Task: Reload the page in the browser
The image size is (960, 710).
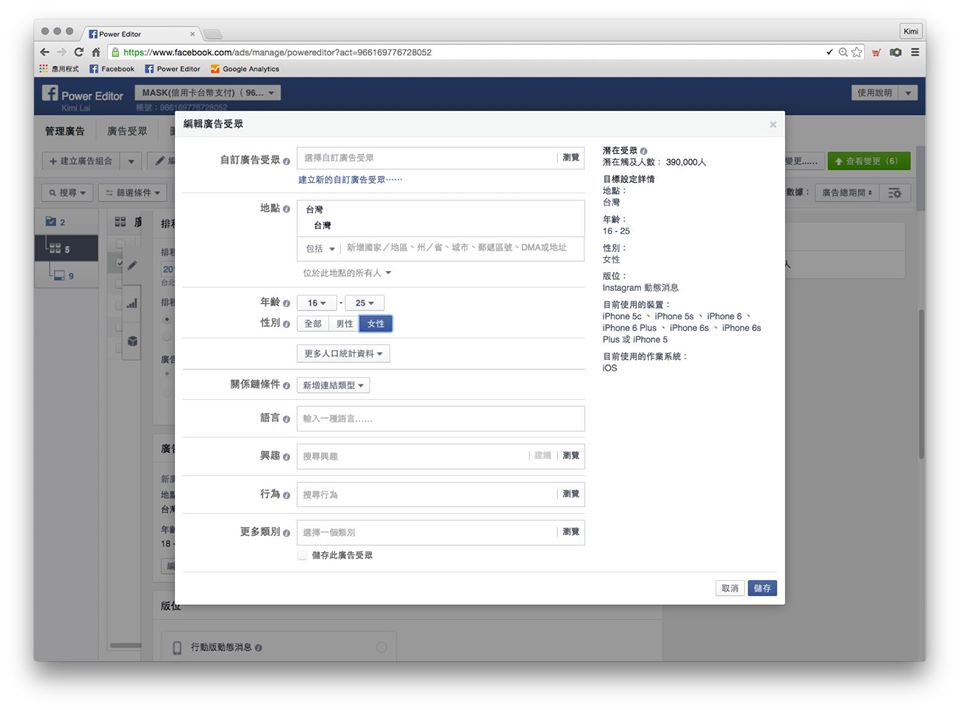Action: point(78,52)
